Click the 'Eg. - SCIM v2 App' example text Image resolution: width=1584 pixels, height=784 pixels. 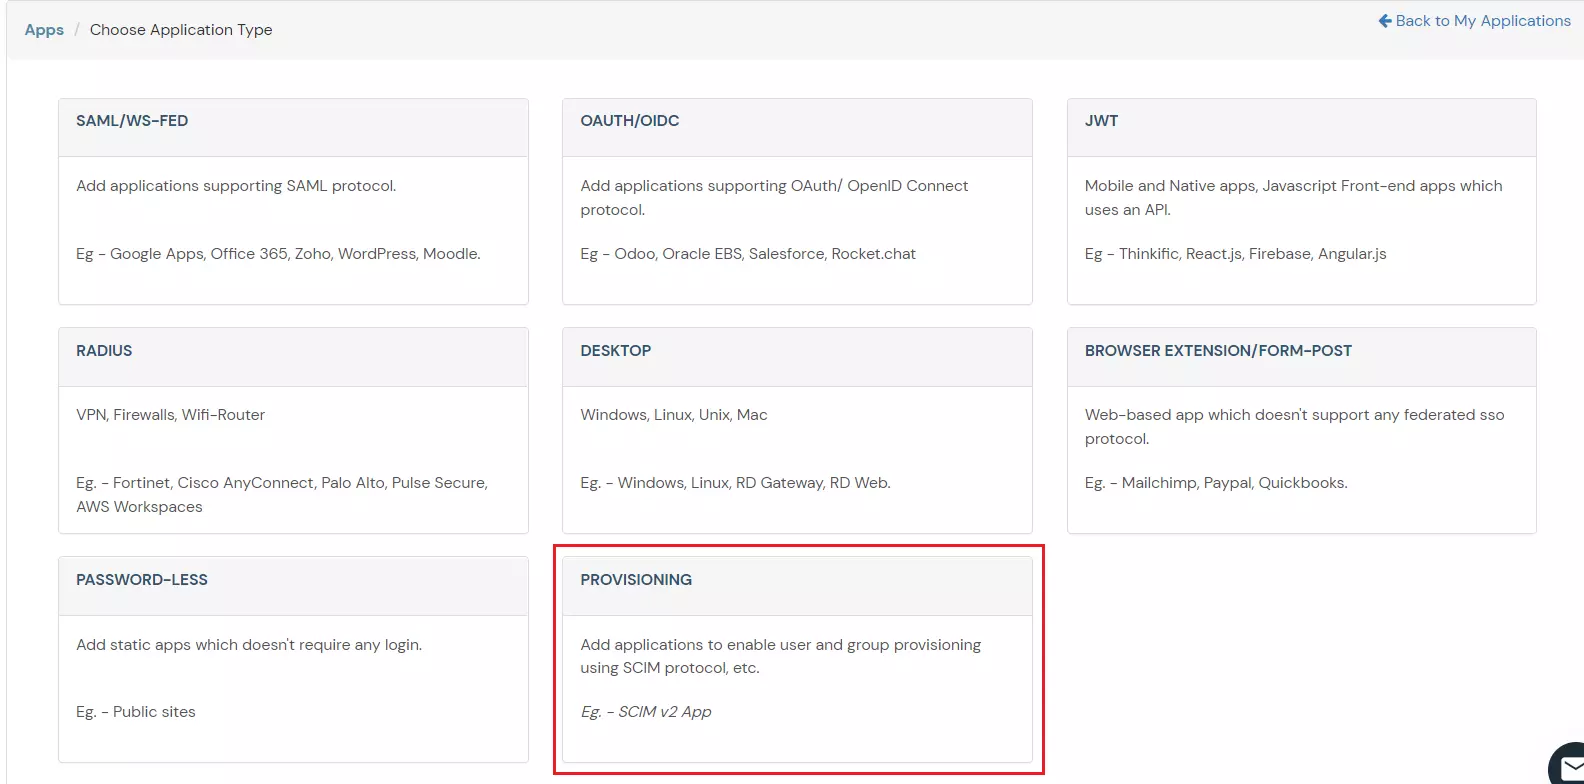click(646, 712)
